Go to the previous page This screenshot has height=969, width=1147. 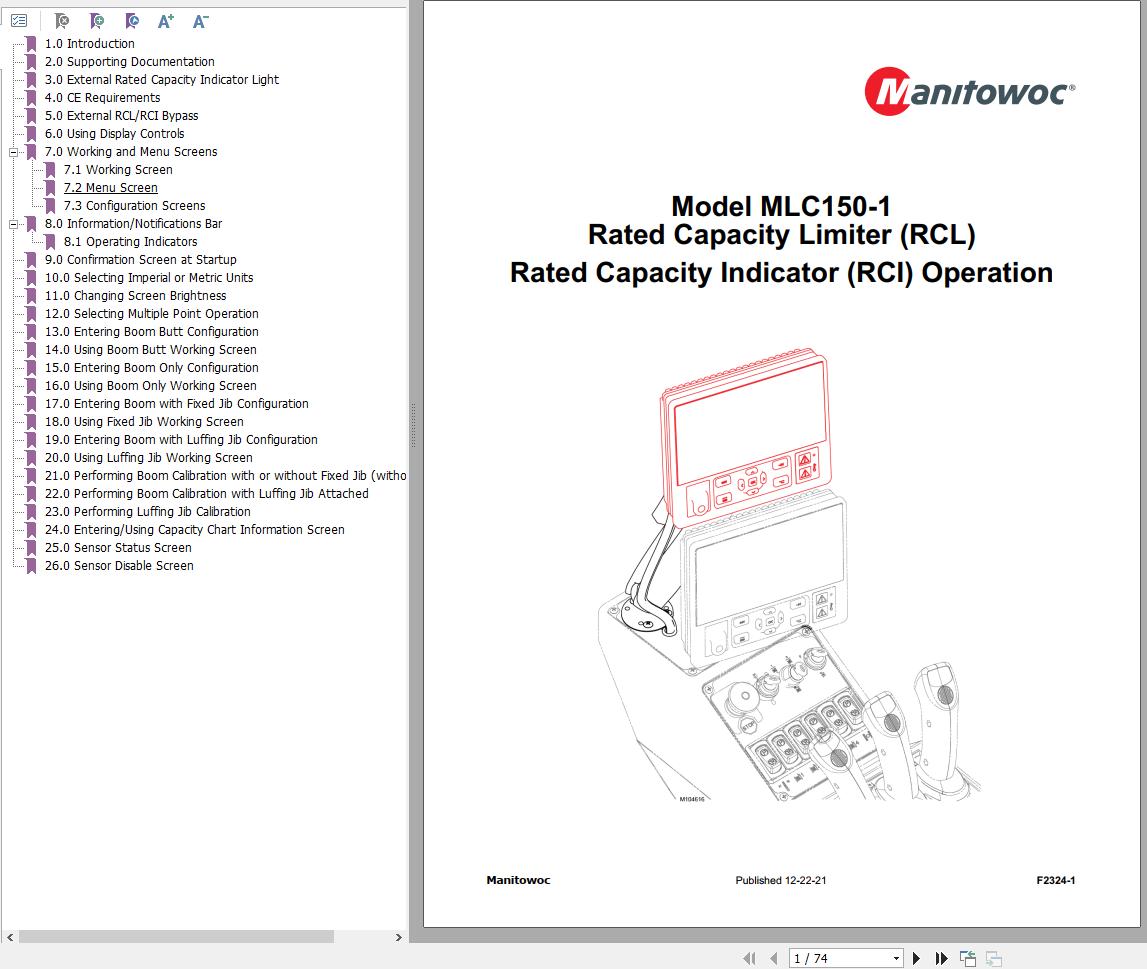click(775, 957)
